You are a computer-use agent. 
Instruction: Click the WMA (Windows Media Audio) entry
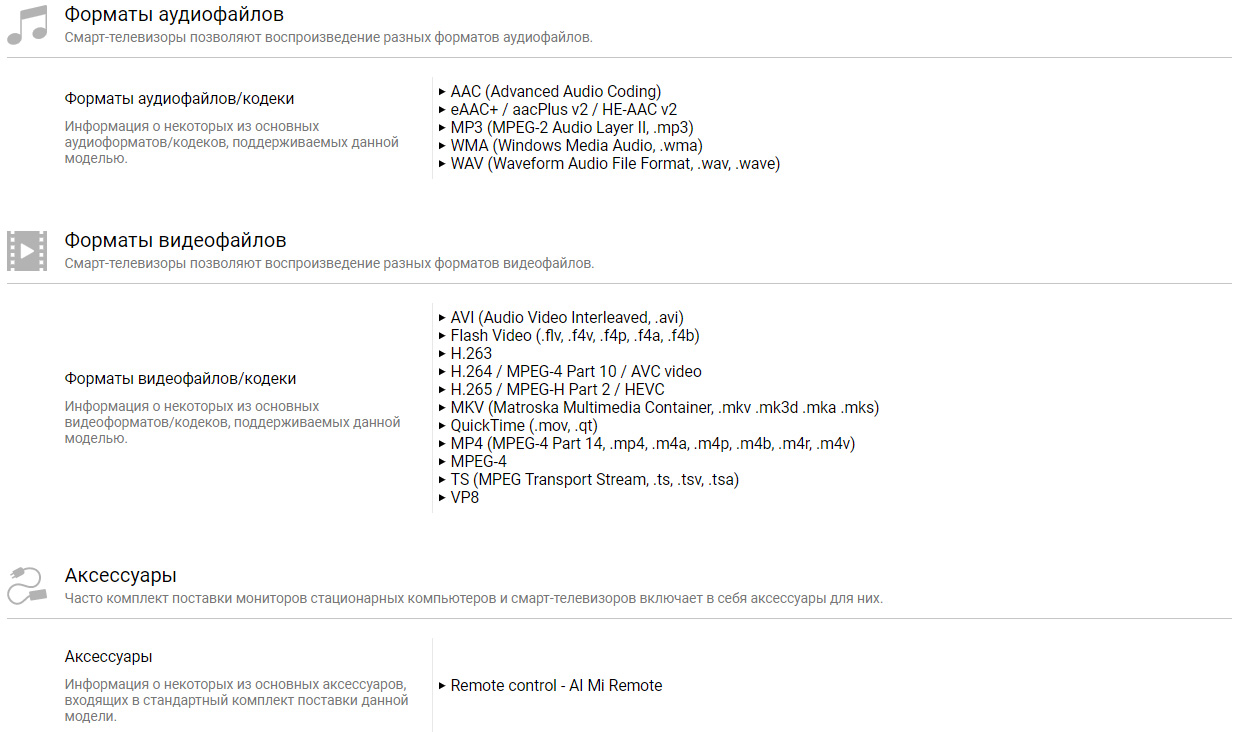click(x=576, y=146)
